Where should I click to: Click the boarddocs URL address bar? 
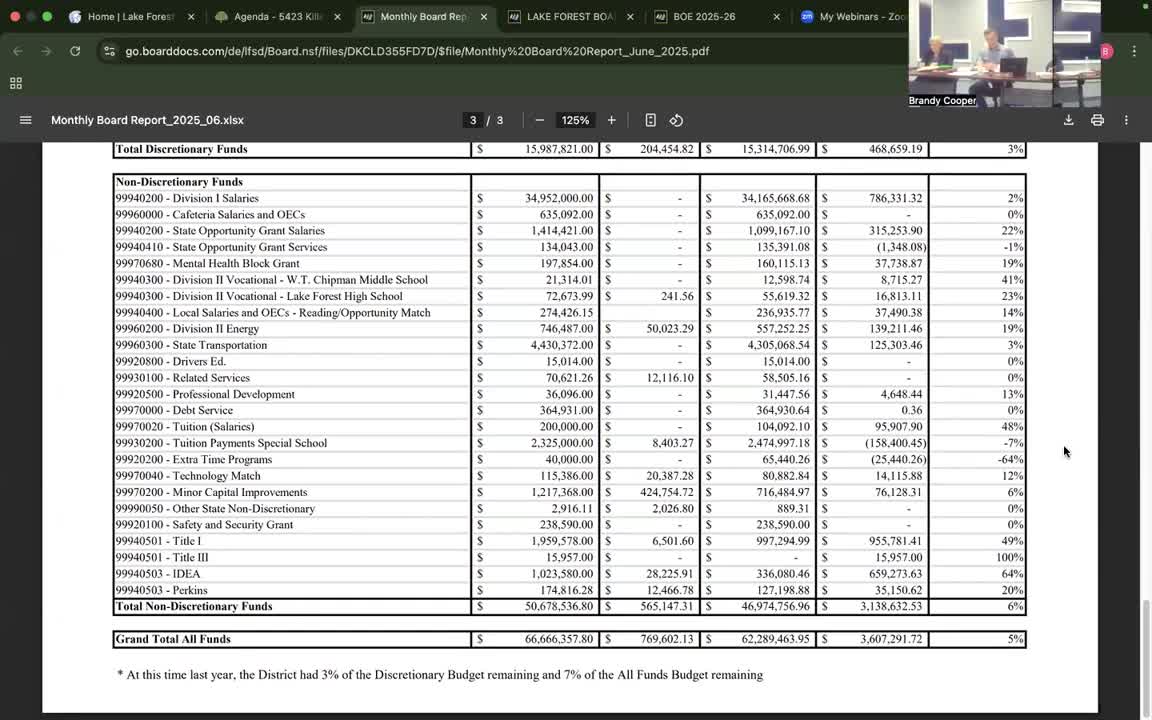pos(417,51)
